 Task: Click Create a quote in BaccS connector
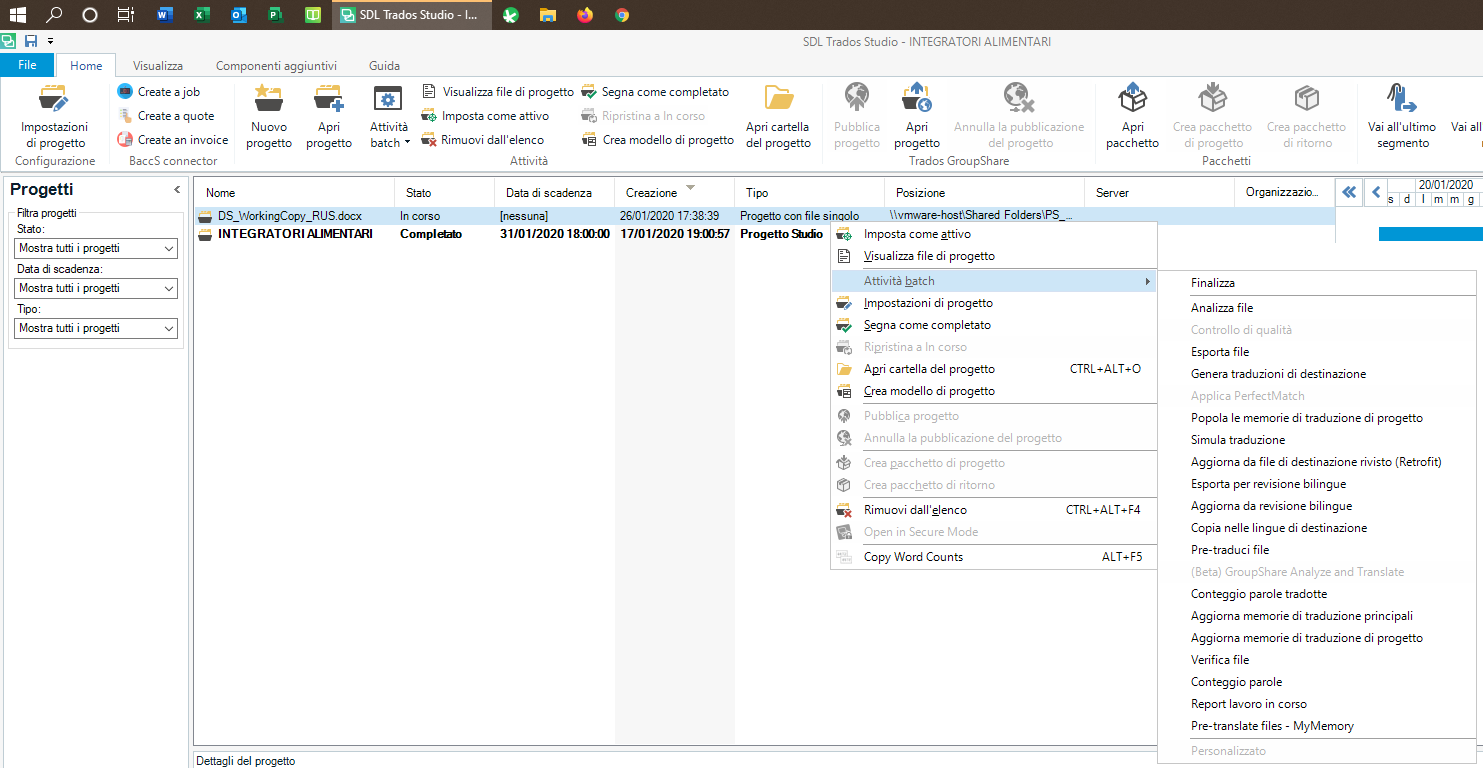tap(165, 116)
